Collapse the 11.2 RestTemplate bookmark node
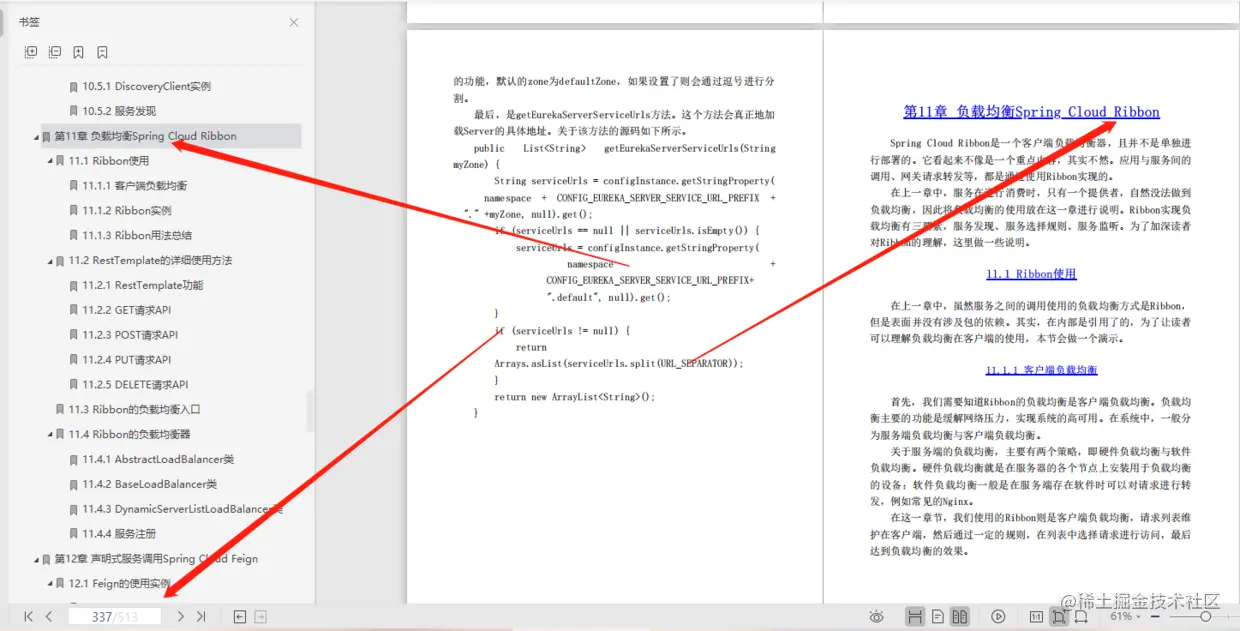1240x631 pixels. pos(51,261)
